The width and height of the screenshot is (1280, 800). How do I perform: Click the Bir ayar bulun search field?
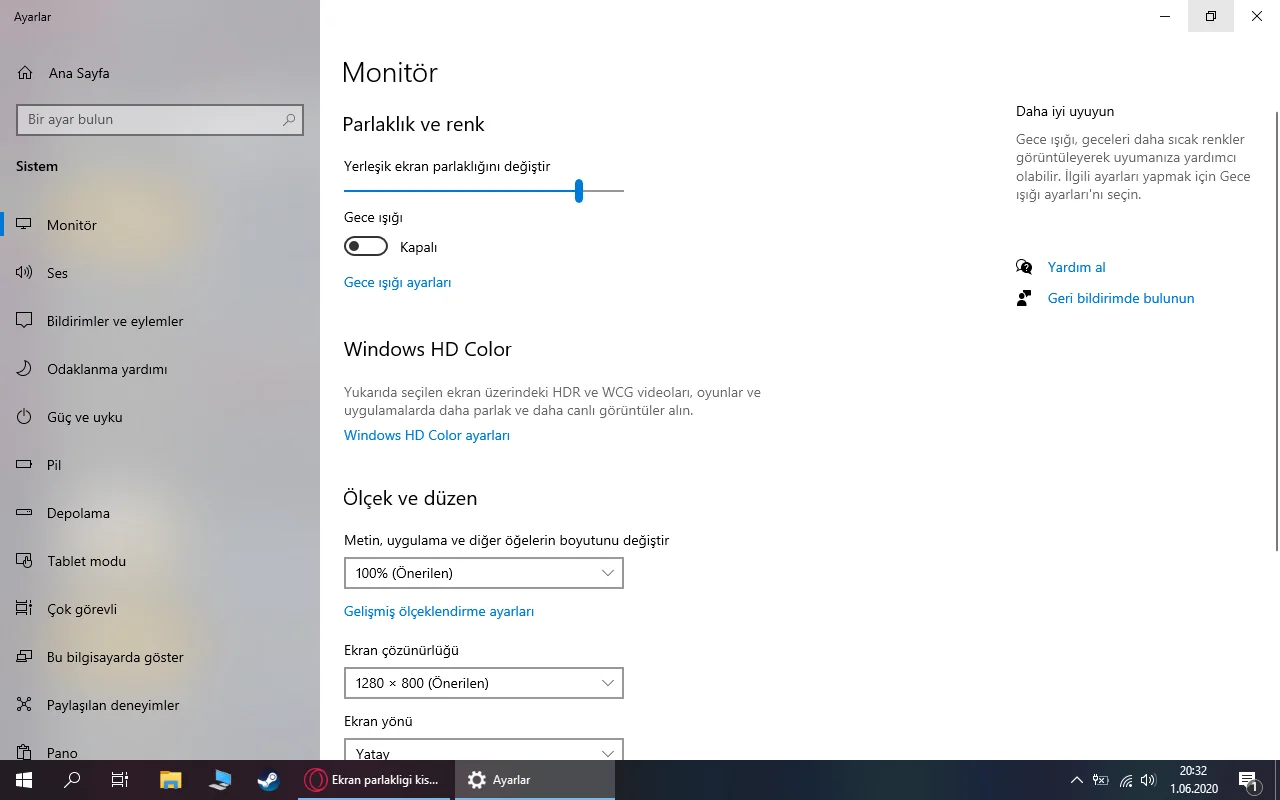[159, 119]
